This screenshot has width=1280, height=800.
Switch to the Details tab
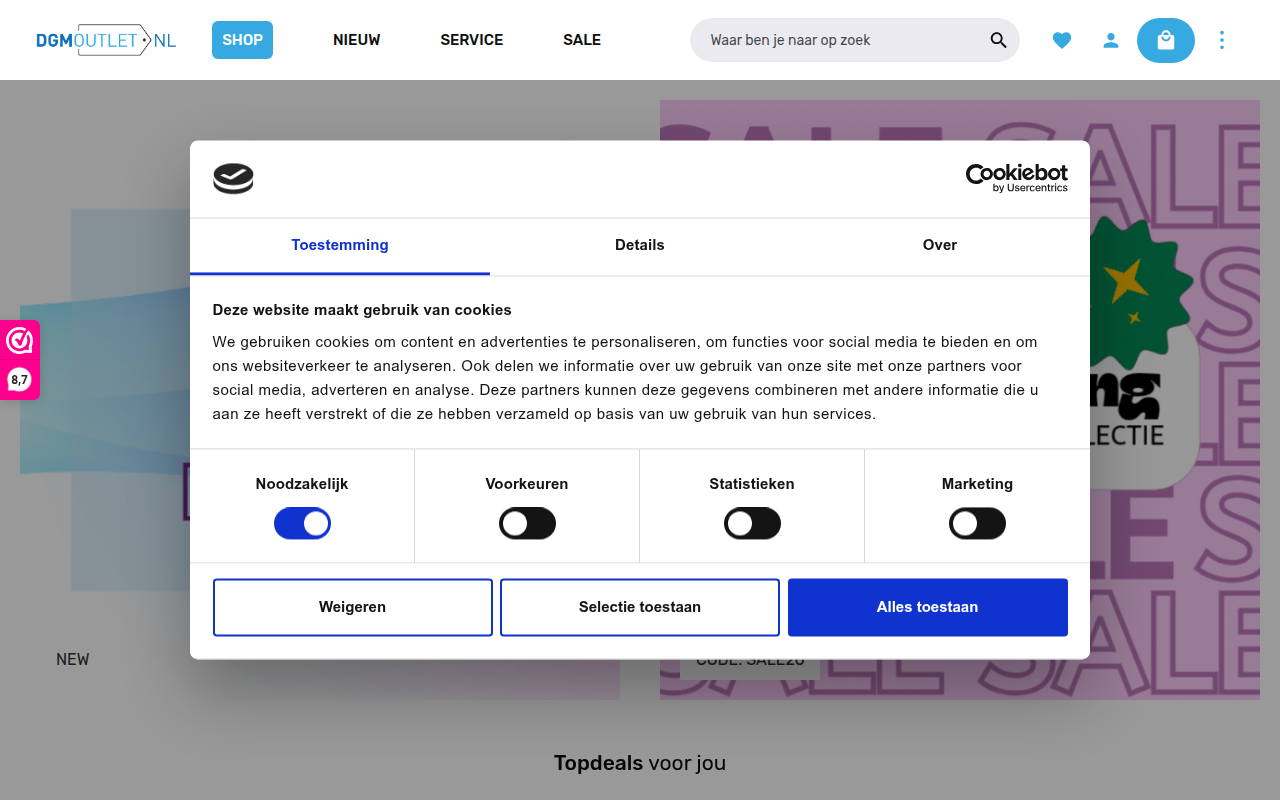coord(640,245)
